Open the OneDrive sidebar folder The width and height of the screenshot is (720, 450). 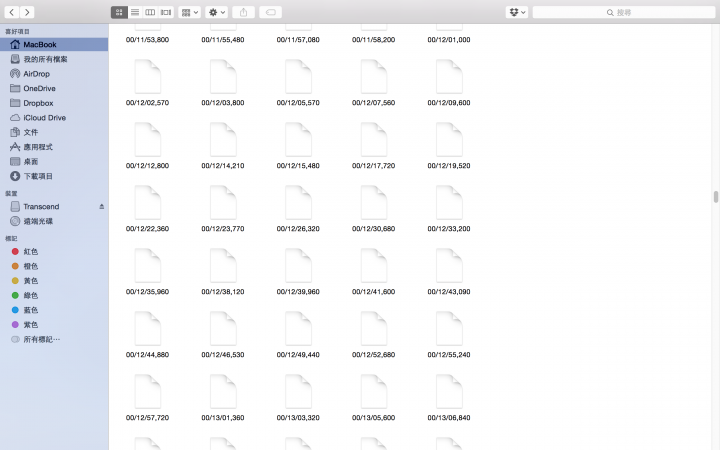[x=54, y=89]
